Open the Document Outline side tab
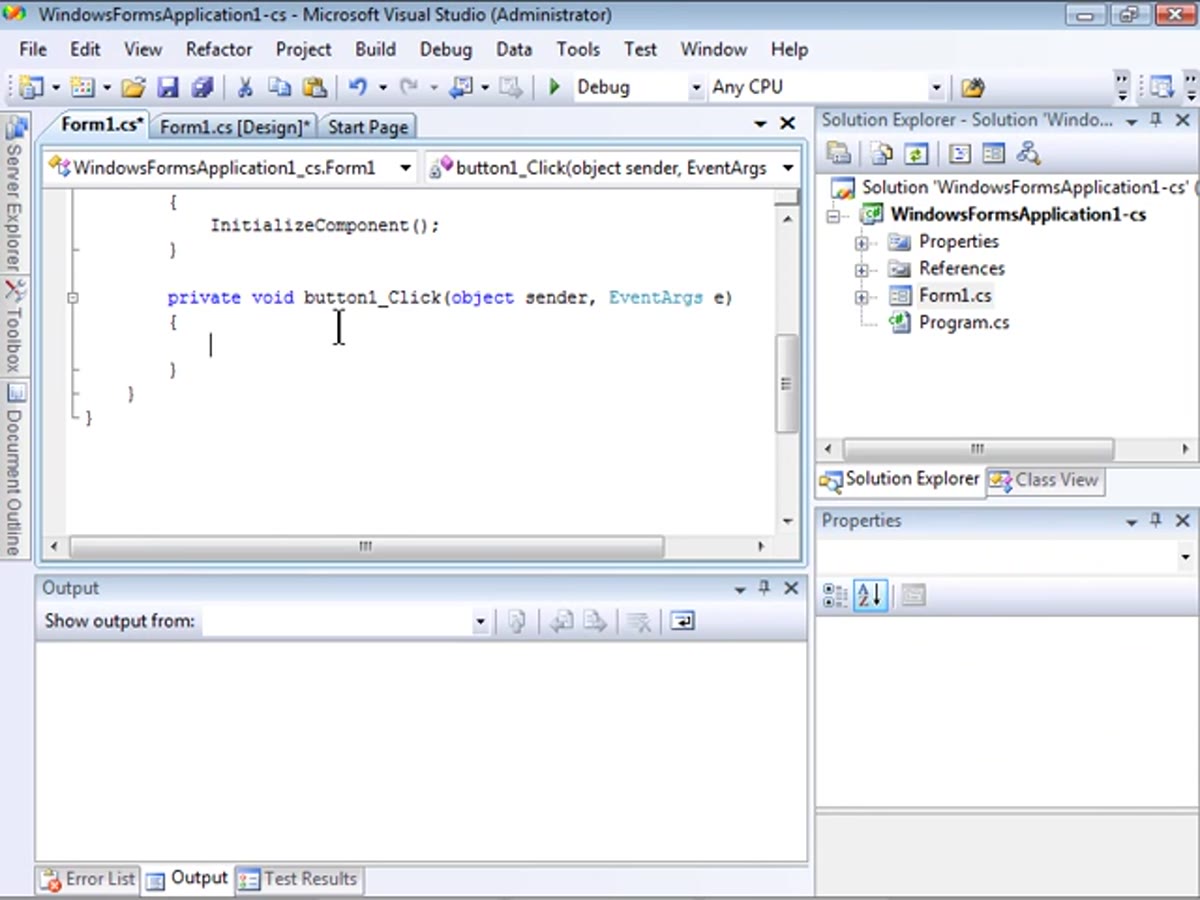 pos(14,470)
